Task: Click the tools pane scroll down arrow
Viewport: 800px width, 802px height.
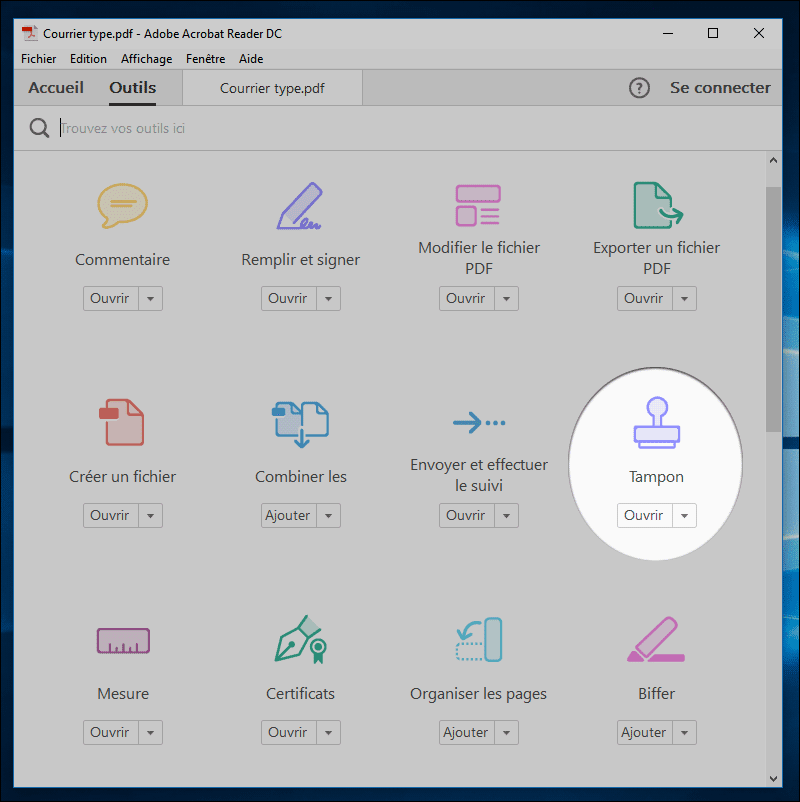Action: pos(773,779)
